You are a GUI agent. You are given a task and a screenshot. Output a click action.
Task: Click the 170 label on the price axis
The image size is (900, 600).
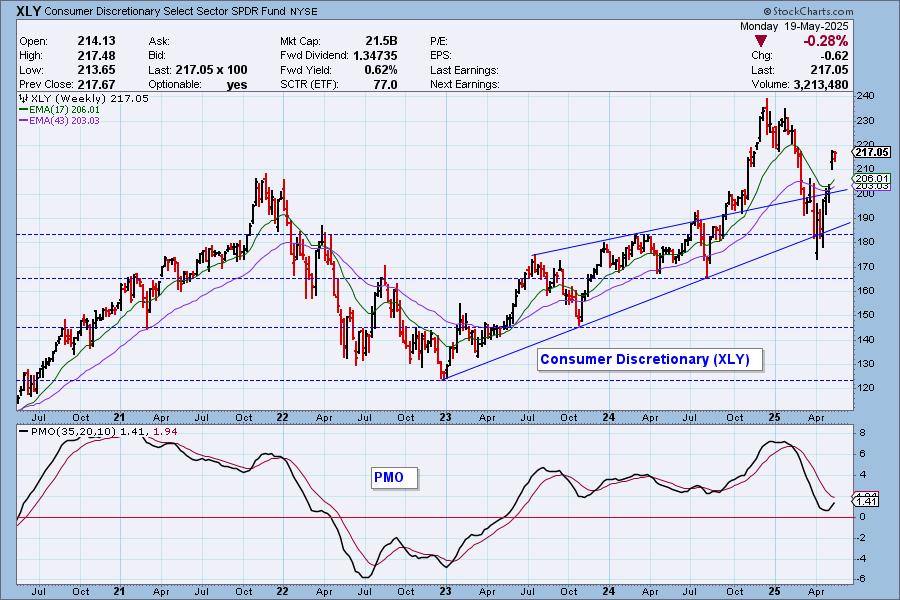(x=866, y=266)
